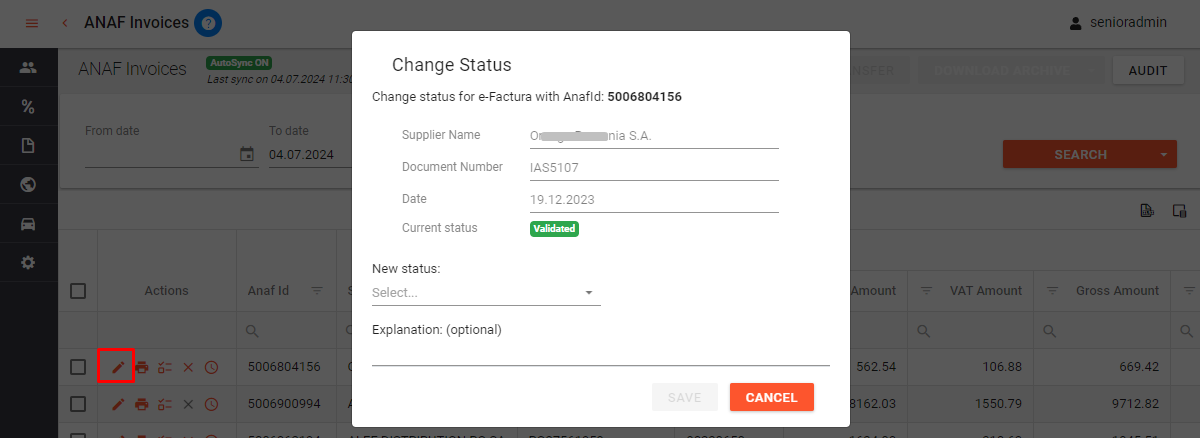This screenshot has height=438, width=1200.
Task: Open the help question mark icon
Action: tap(208, 22)
